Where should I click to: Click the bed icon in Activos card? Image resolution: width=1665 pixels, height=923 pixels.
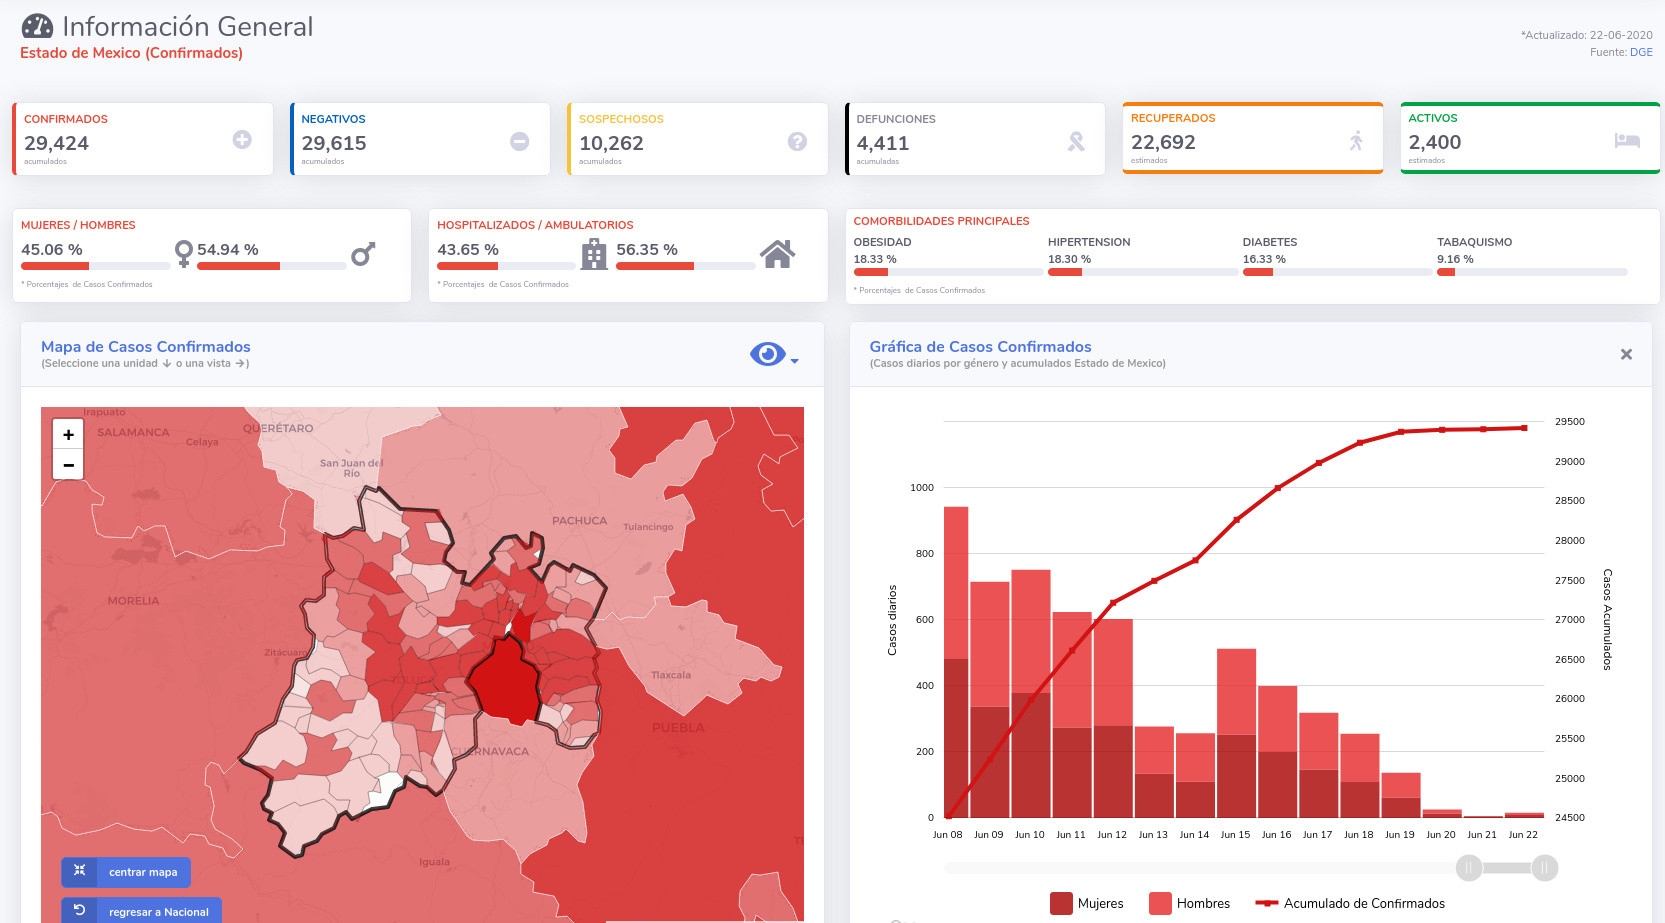point(1627,141)
